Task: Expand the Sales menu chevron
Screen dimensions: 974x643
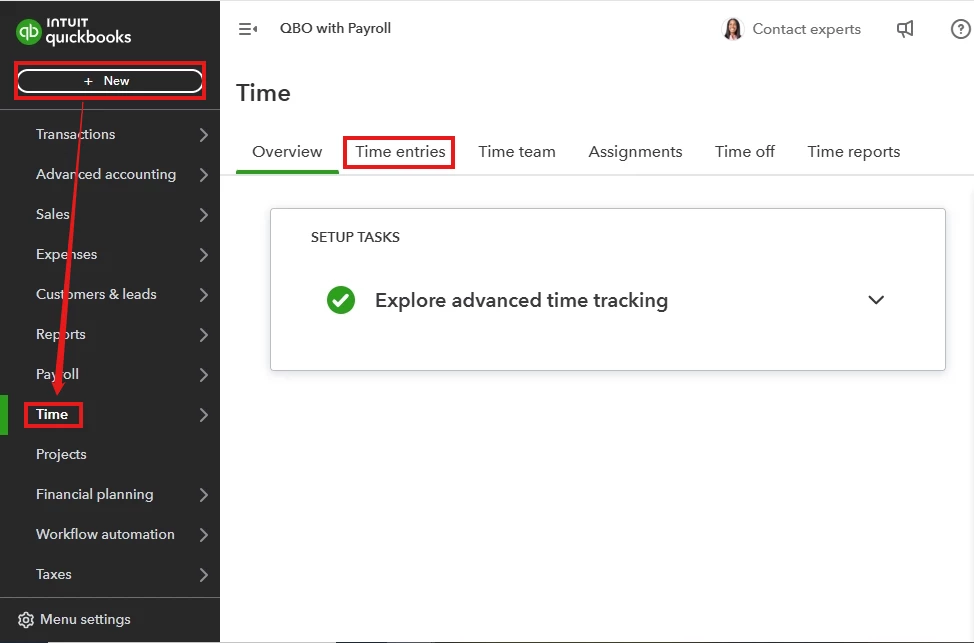Action: pyautogui.click(x=204, y=214)
